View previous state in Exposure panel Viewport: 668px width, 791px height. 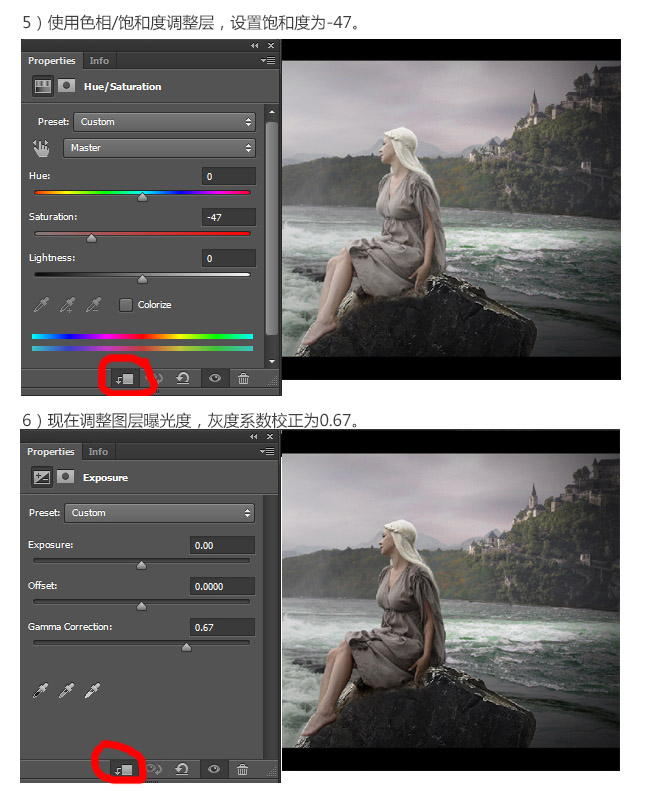coord(153,769)
